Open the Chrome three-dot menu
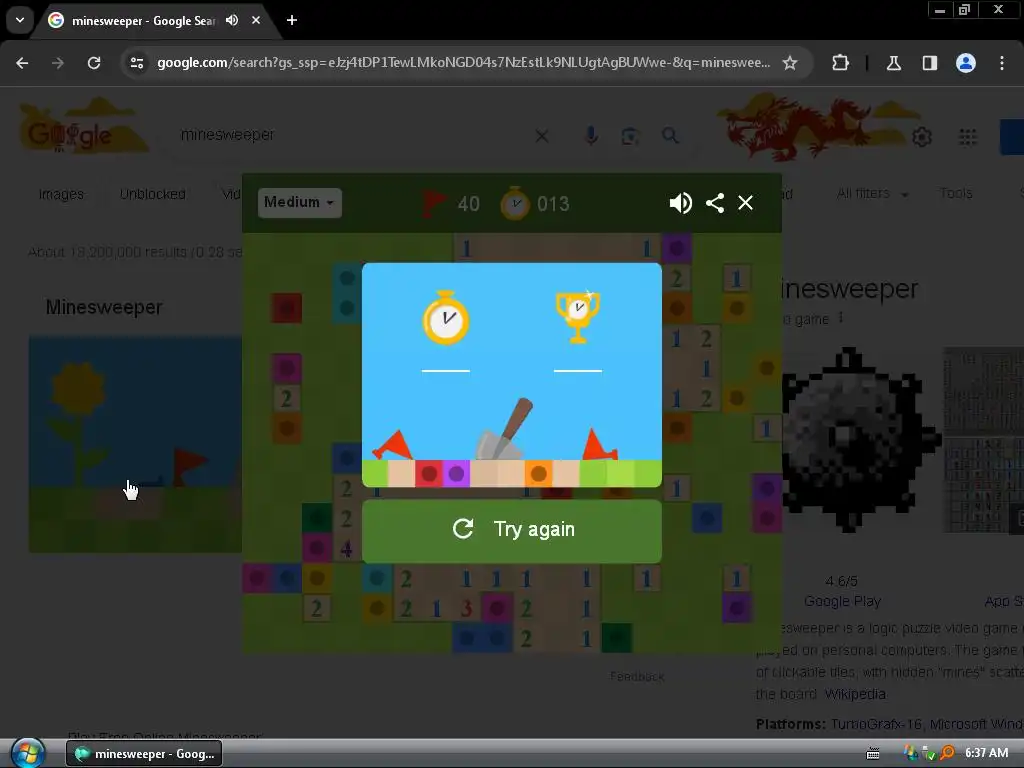 click(1002, 63)
